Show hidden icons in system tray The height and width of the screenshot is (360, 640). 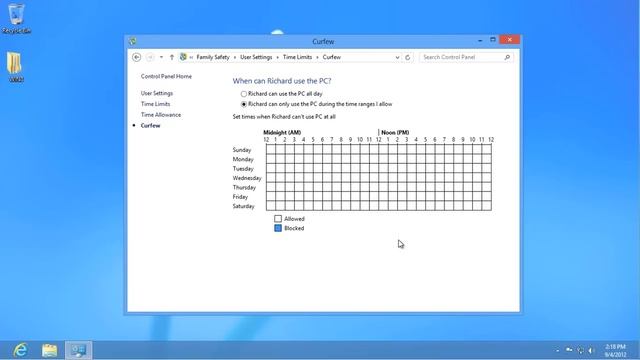558,350
